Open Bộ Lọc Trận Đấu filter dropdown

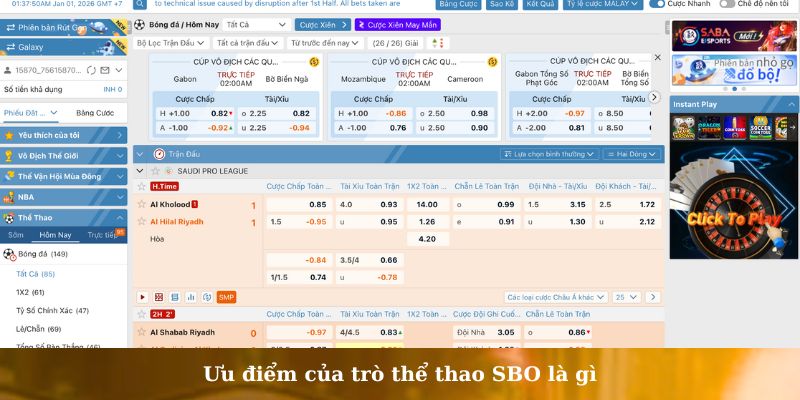tap(171, 43)
